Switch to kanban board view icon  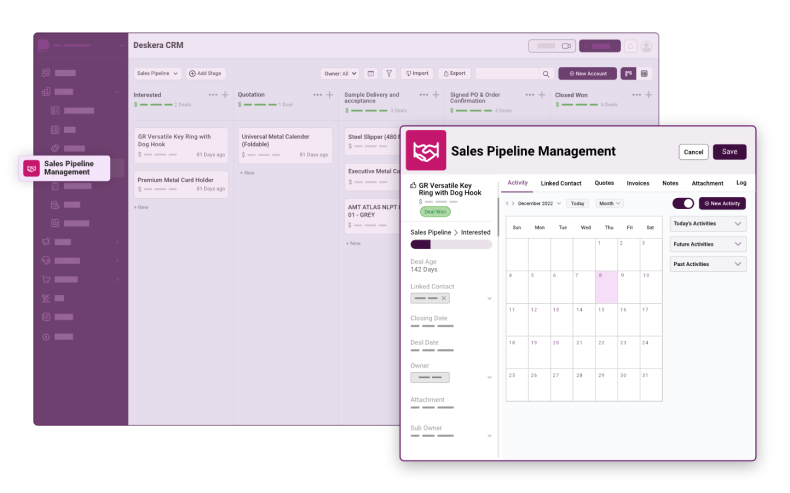[628, 74]
